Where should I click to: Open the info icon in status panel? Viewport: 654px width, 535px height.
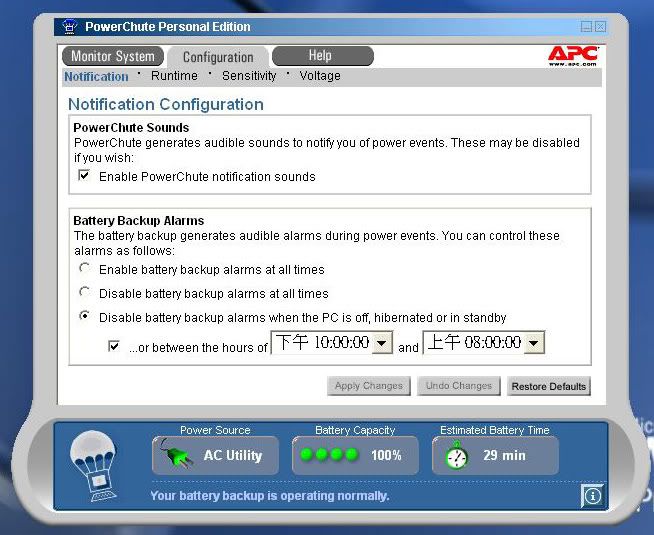[x=592, y=496]
